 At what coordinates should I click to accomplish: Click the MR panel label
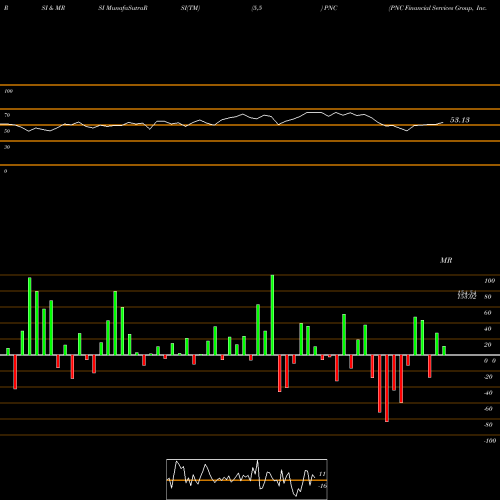[446, 260]
